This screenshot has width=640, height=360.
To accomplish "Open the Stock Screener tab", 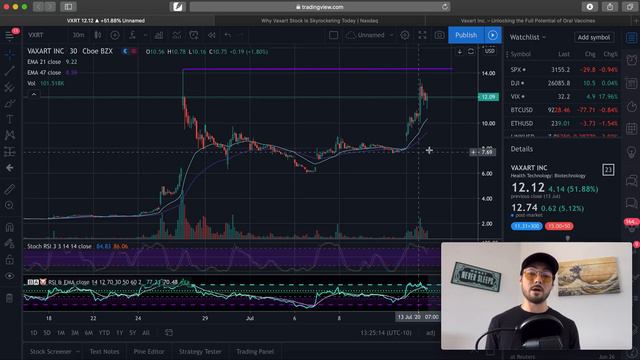I will coord(51,352).
